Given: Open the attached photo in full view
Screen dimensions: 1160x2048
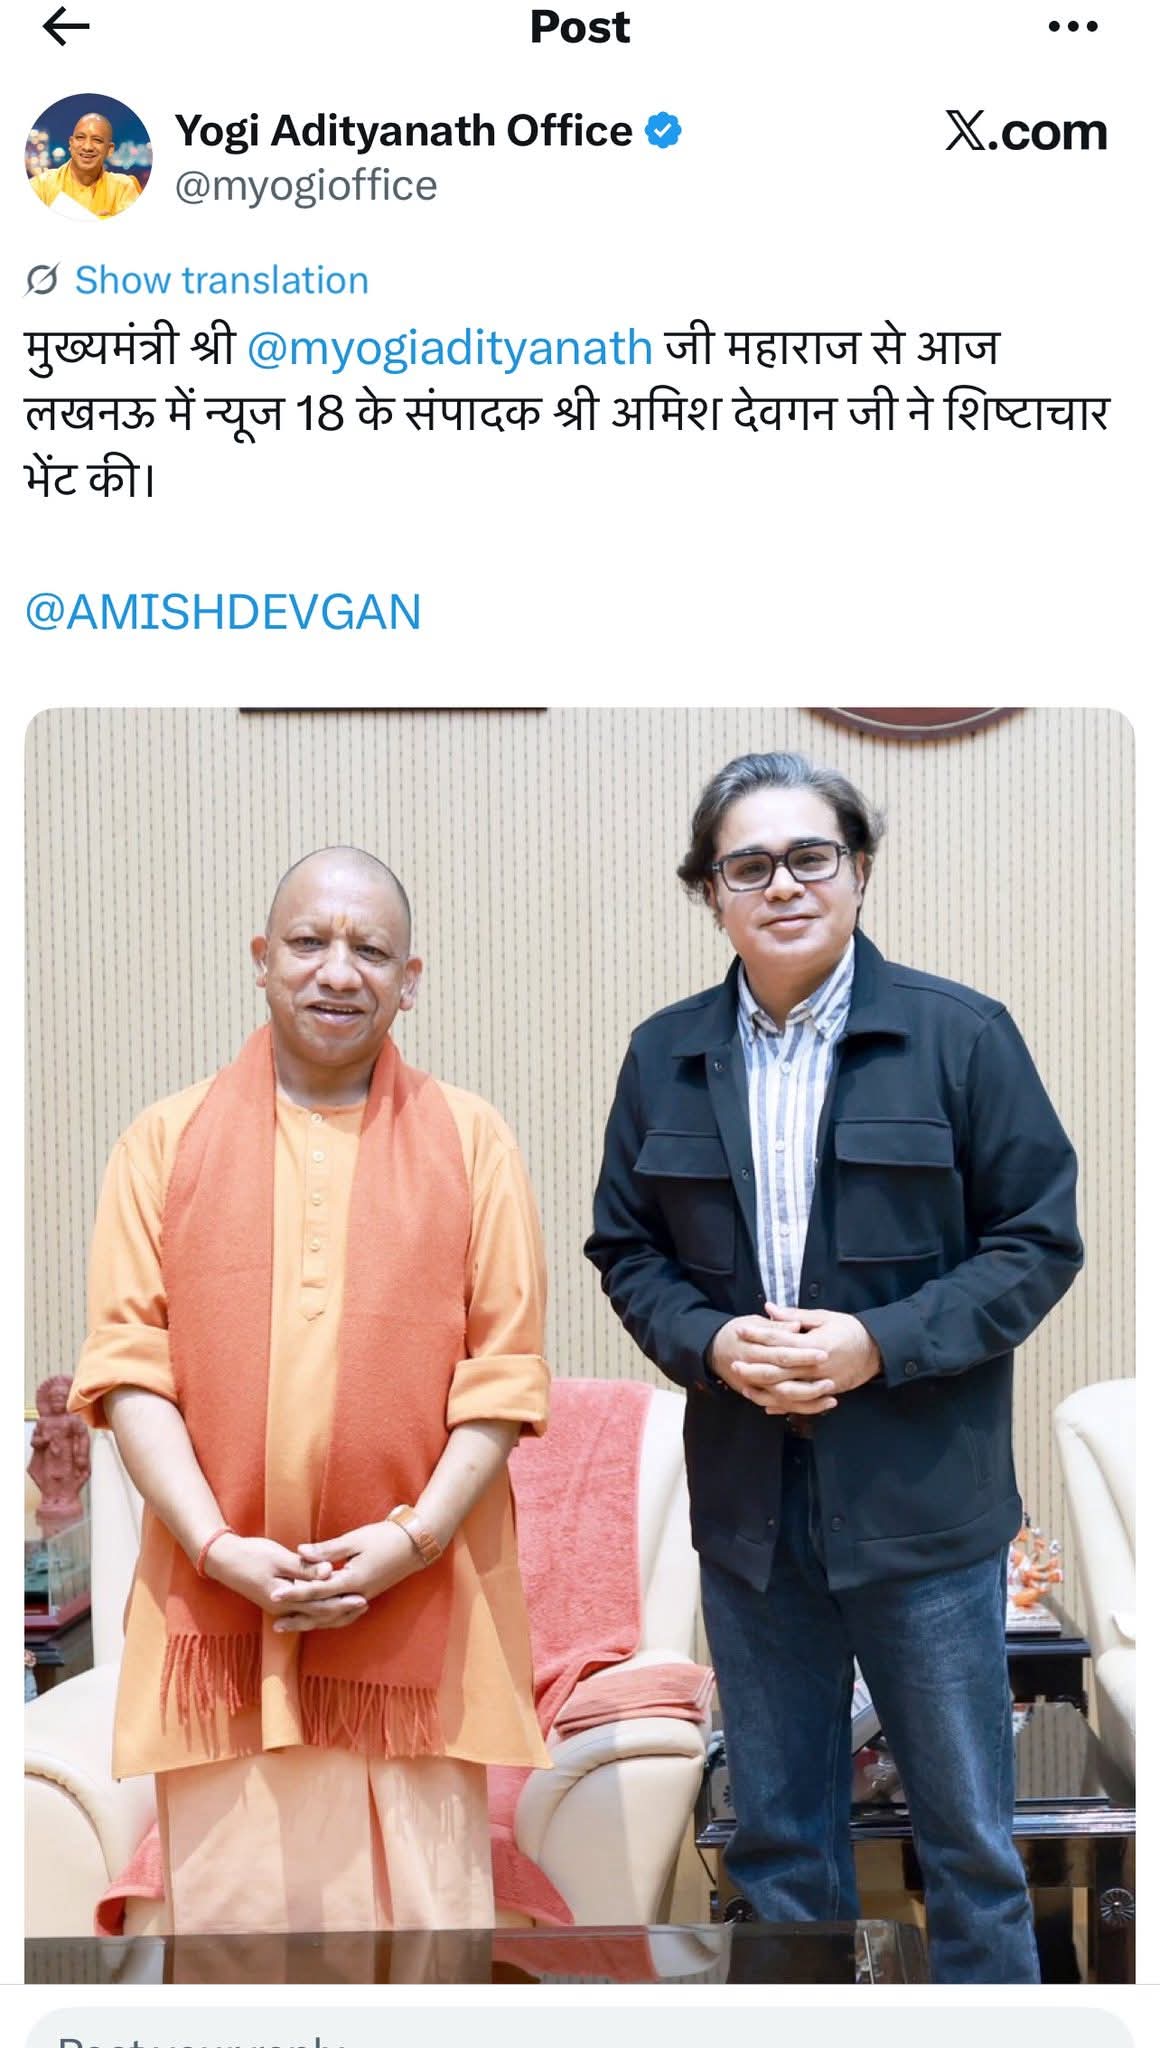Looking at the screenshot, I should [580, 1345].
